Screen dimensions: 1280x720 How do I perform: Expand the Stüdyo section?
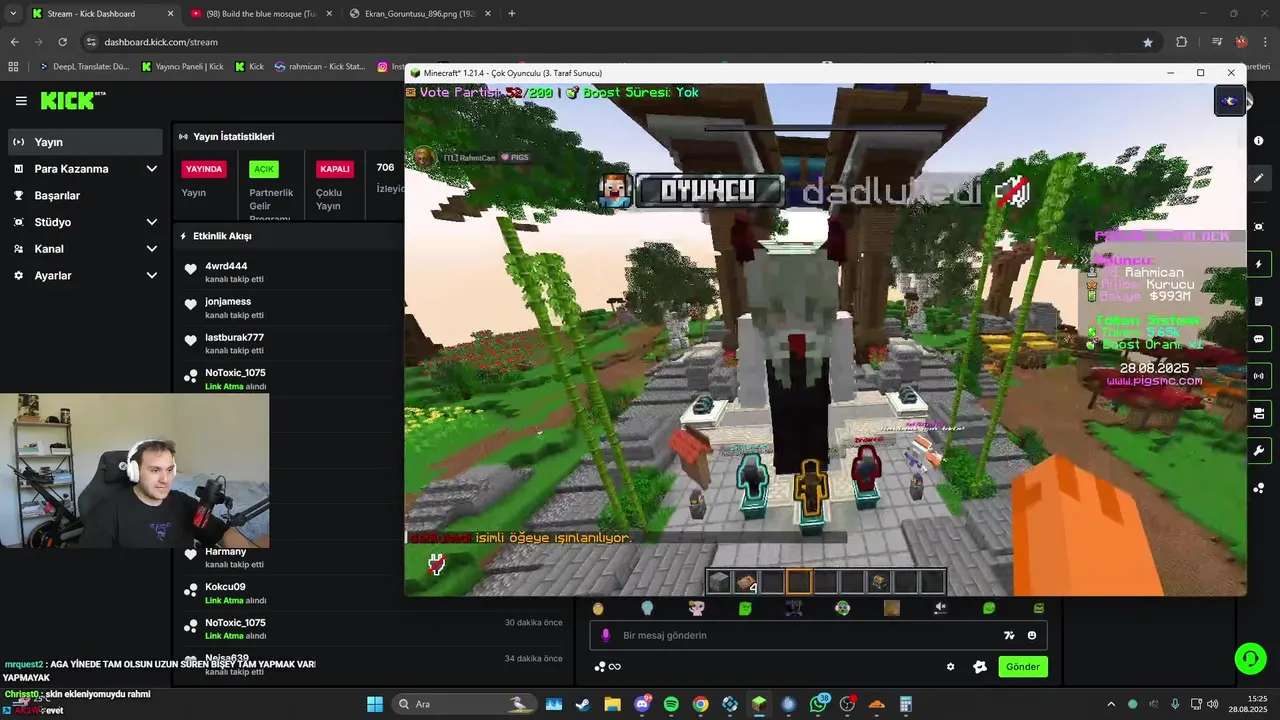click(x=85, y=222)
